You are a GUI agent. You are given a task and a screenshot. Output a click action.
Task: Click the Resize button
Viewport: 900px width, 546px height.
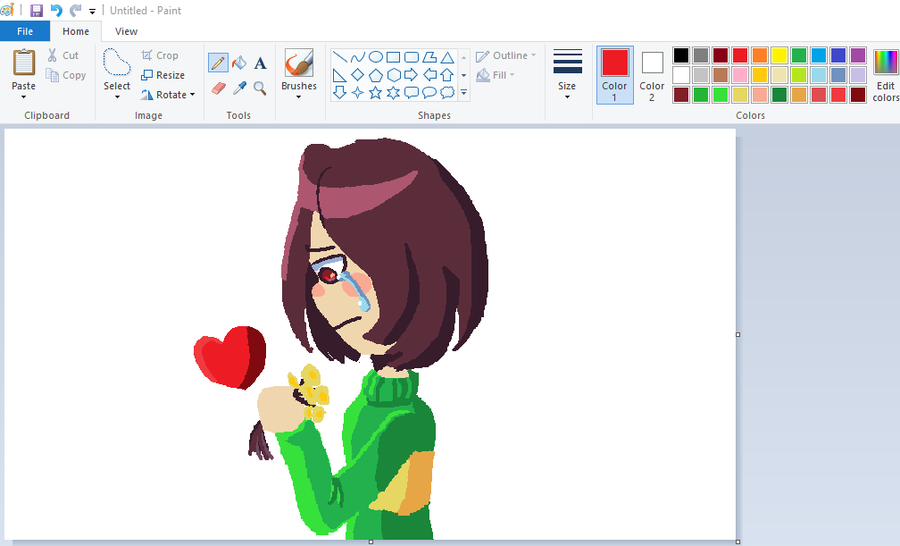click(163, 75)
